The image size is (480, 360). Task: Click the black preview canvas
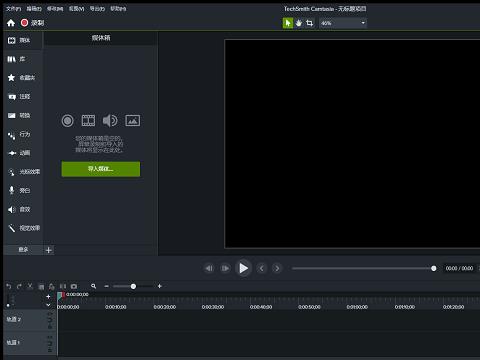(x=352, y=144)
